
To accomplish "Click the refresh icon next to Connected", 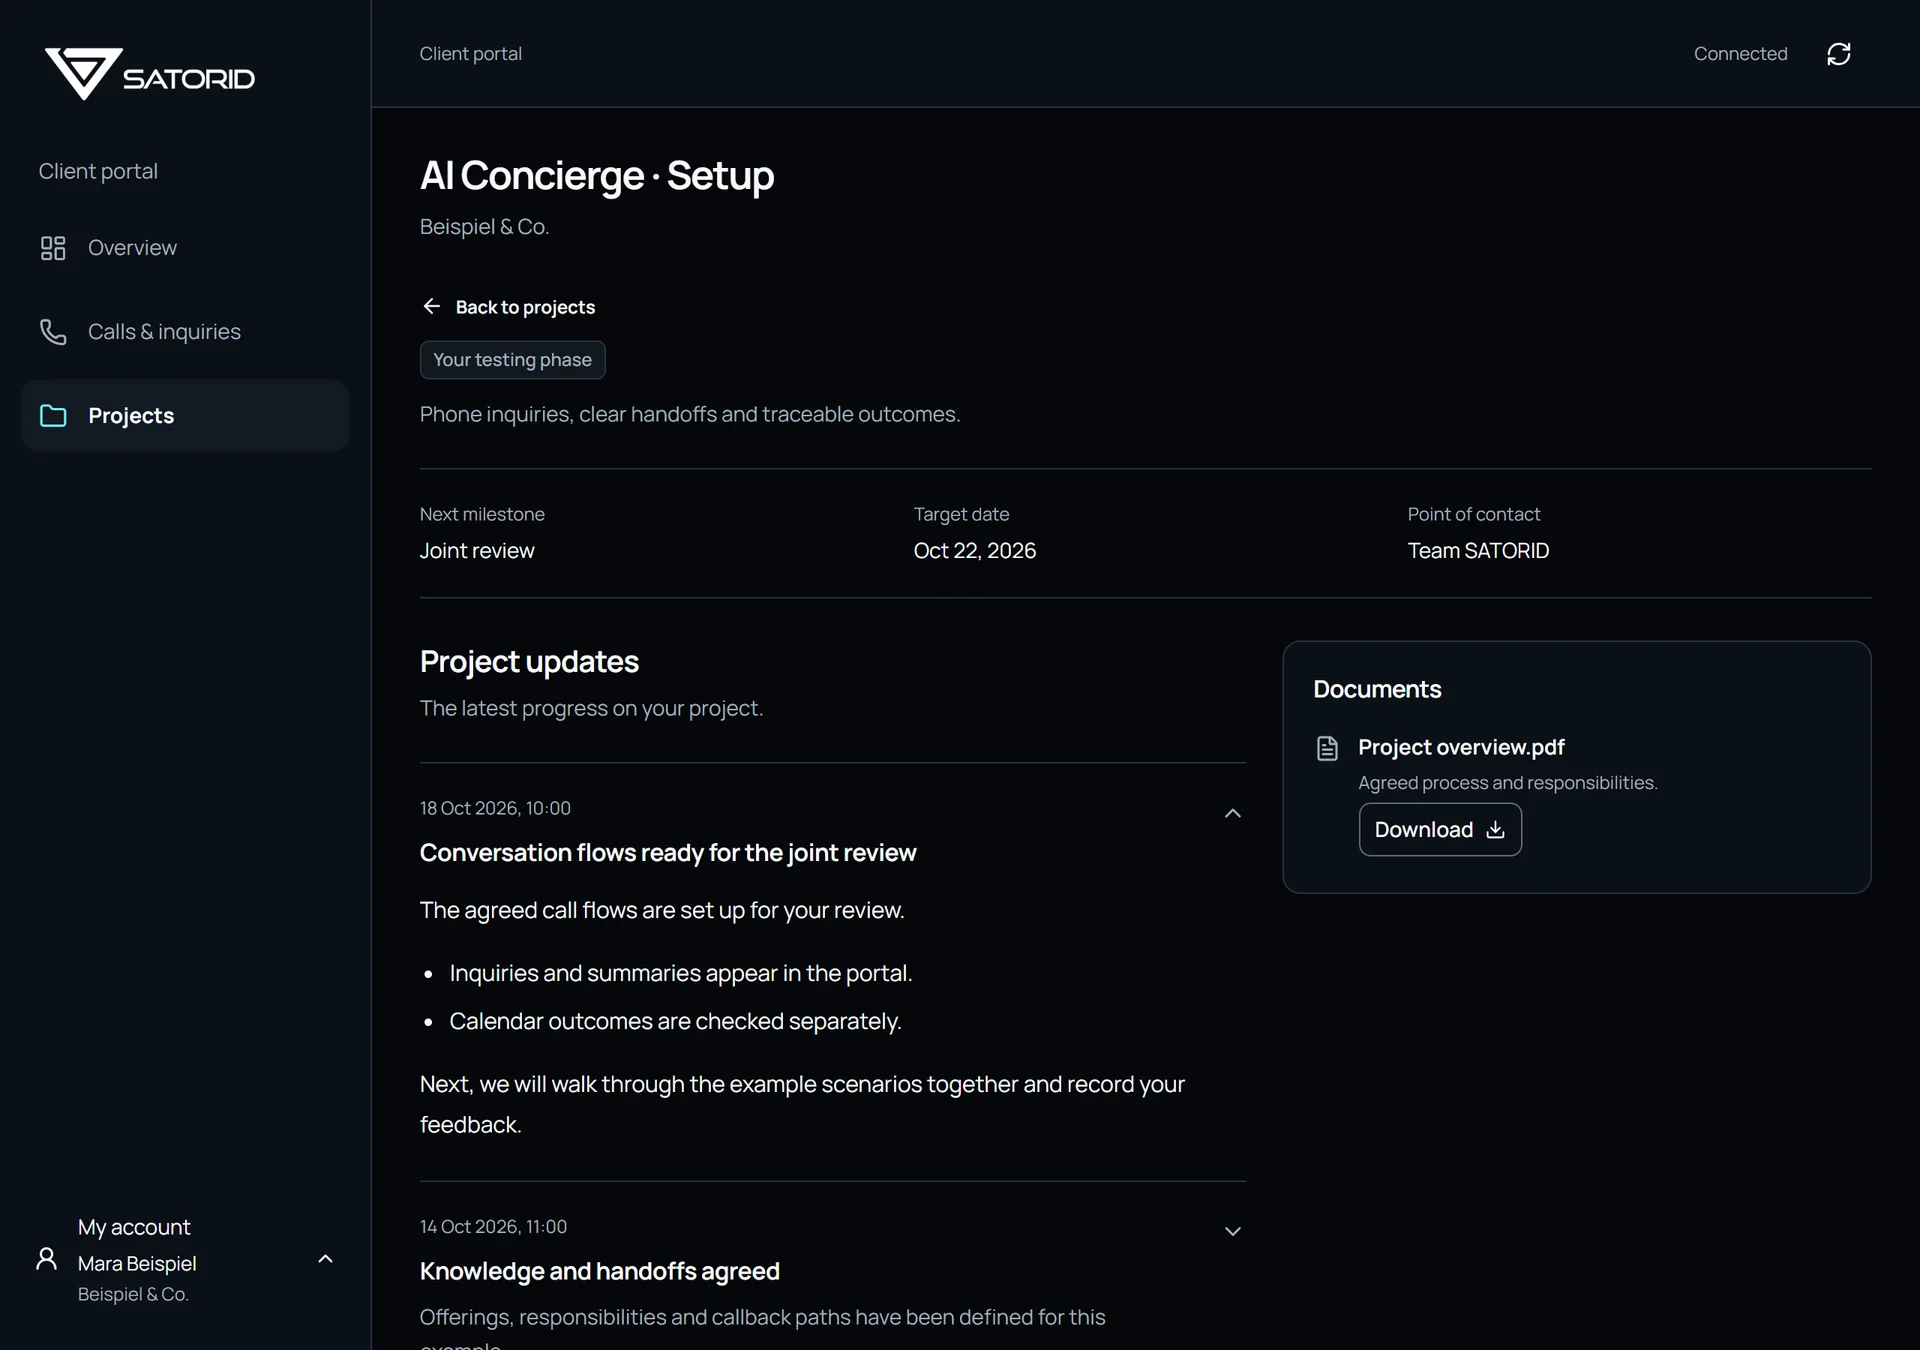I will pyautogui.click(x=1838, y=54).
